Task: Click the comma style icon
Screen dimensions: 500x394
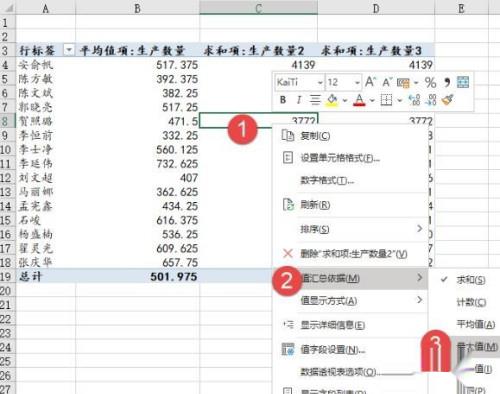Action: point(447,82)
